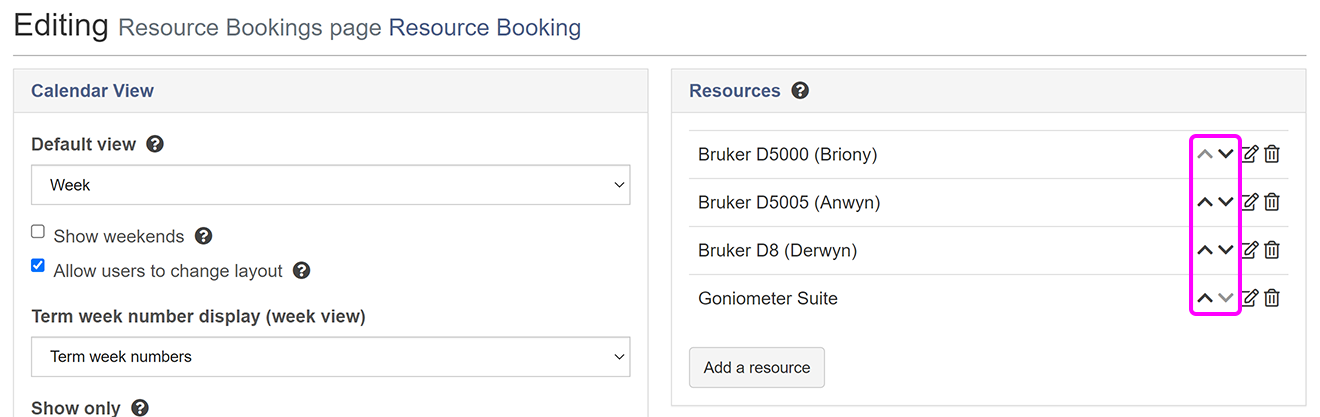Edit the Bruker D5000 (Briony) resource

click(x=1250, y=154)
